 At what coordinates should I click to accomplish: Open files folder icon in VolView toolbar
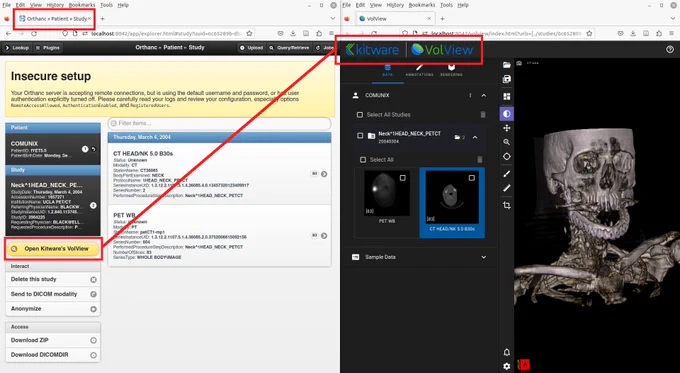(507, 65)
